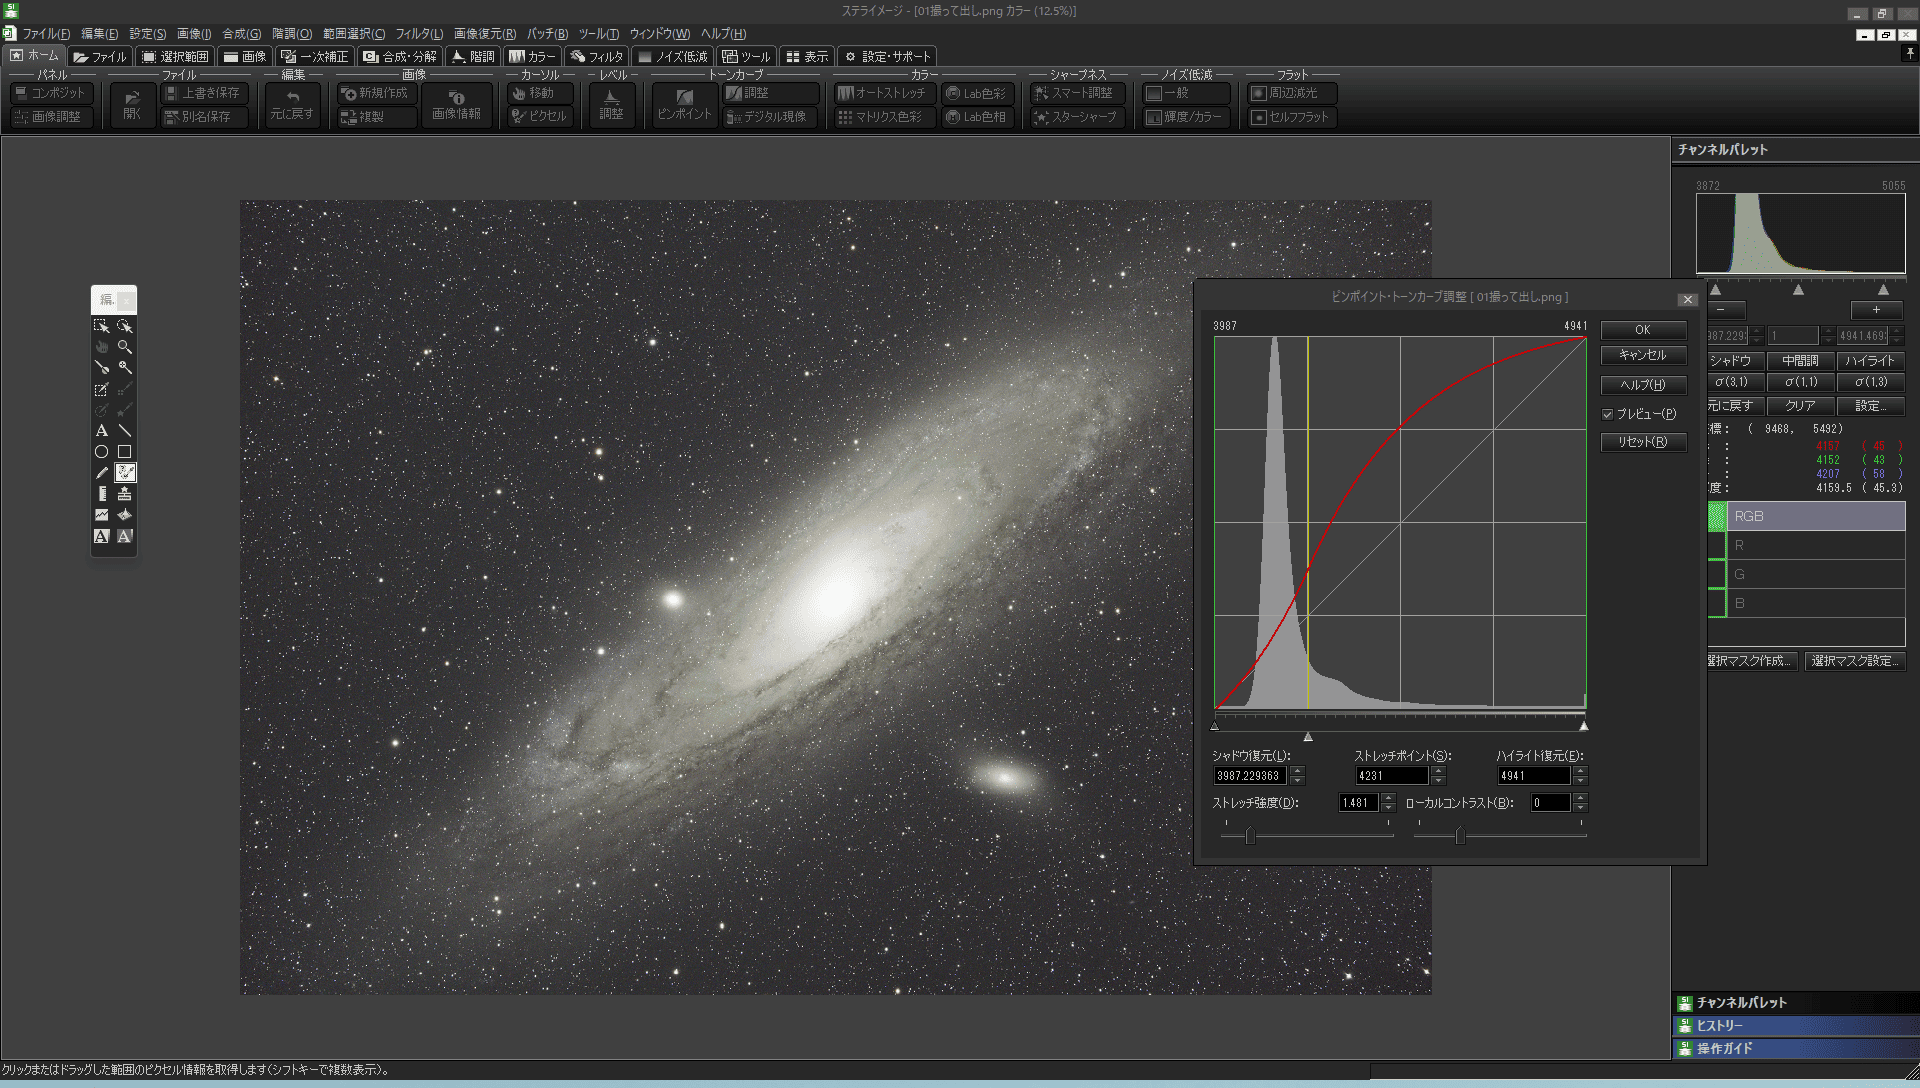The width and height of the screenshot is (1920, 1088).
Task: Select the line drawing tool
Action: [125, 431]
